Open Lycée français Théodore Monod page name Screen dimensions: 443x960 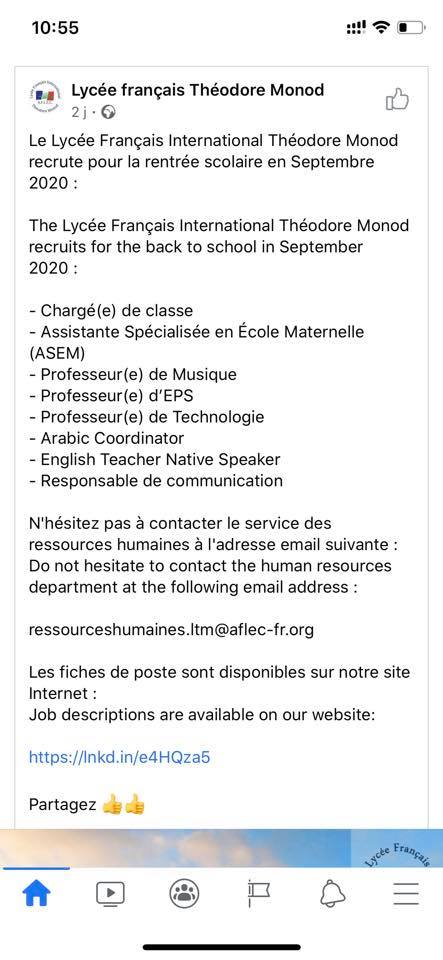pos(198,90)
